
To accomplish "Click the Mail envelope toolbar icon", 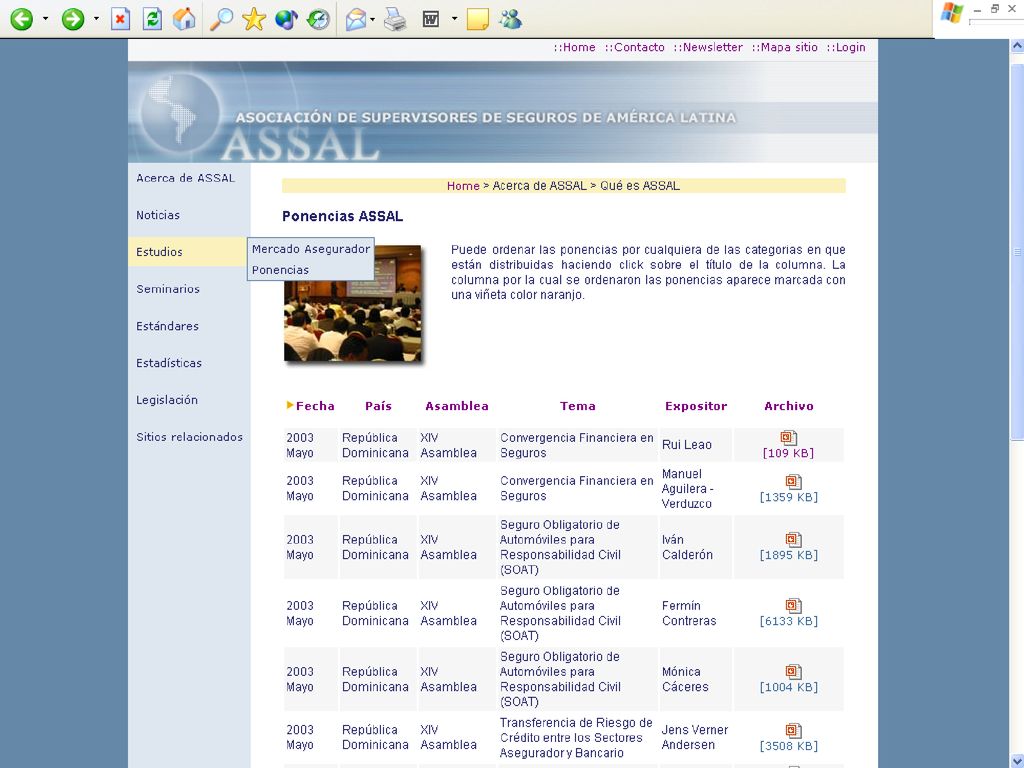I will [356, 20].
